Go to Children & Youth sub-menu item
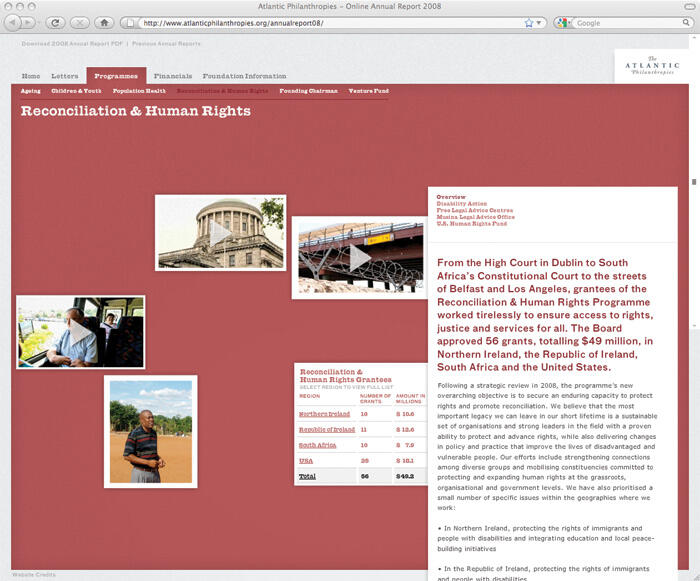Viewport: 700px width, 581px height. click(76, 91)
